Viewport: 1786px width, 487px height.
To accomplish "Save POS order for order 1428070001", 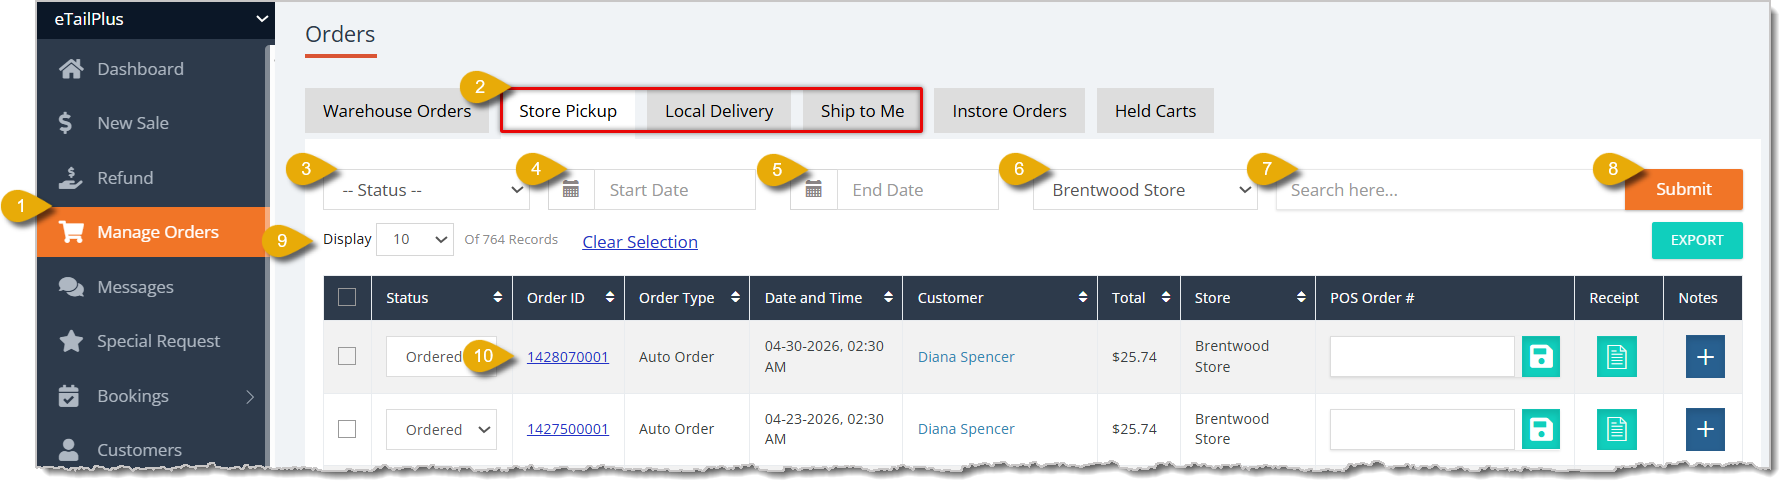I will click(1541, 357).
